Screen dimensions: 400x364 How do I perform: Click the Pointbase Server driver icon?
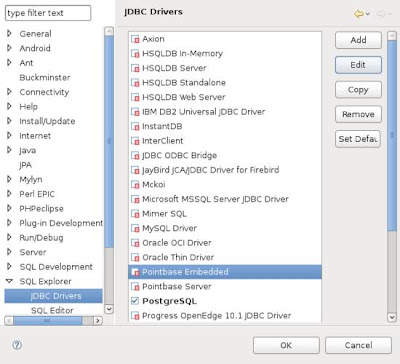(135, 287)
